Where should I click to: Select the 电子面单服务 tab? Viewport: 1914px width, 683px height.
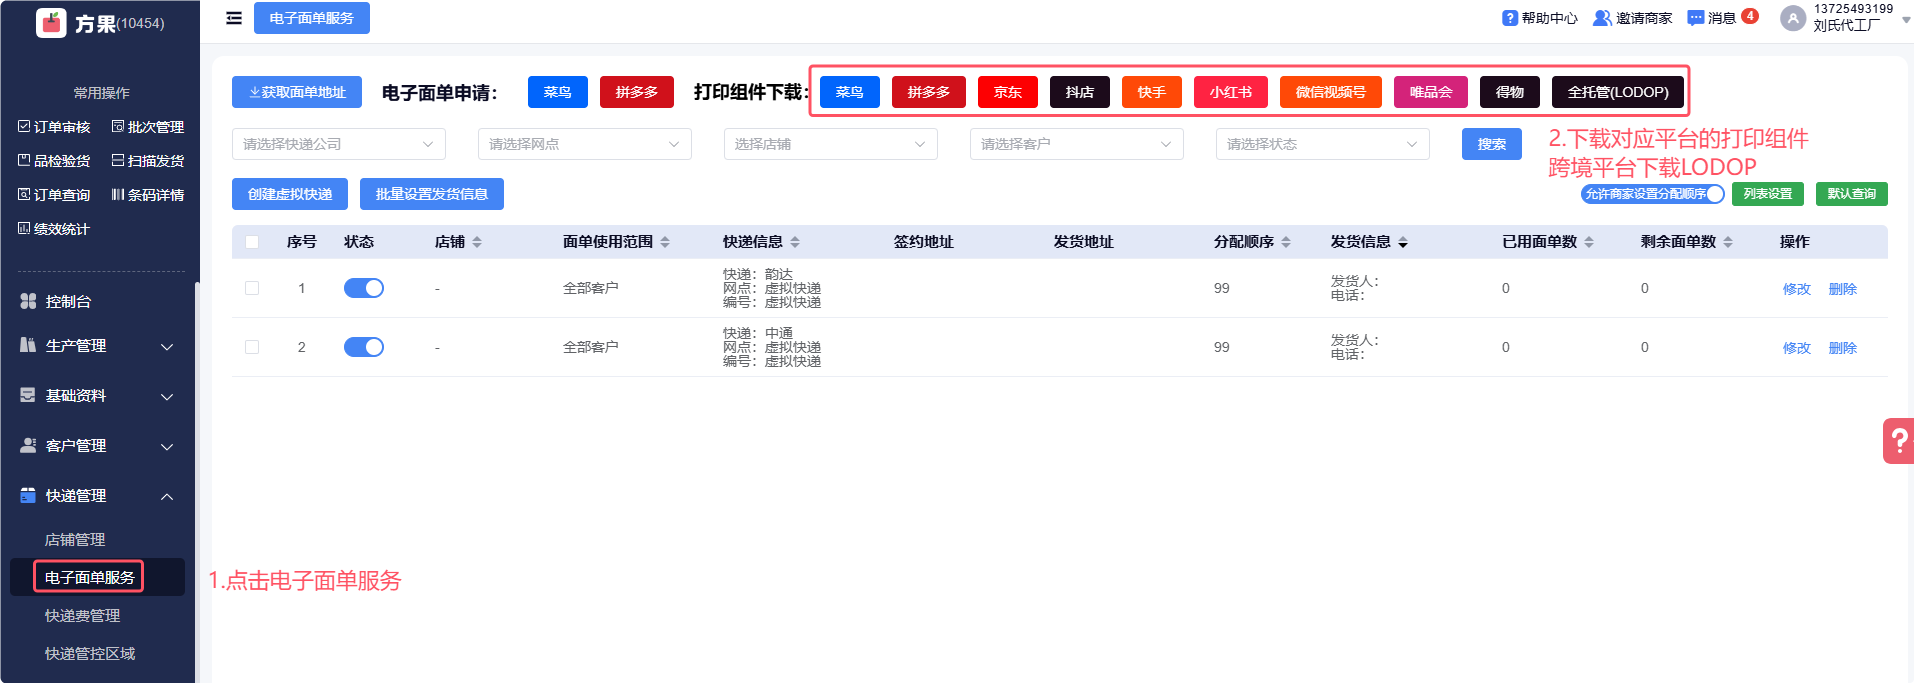point(312,18)
